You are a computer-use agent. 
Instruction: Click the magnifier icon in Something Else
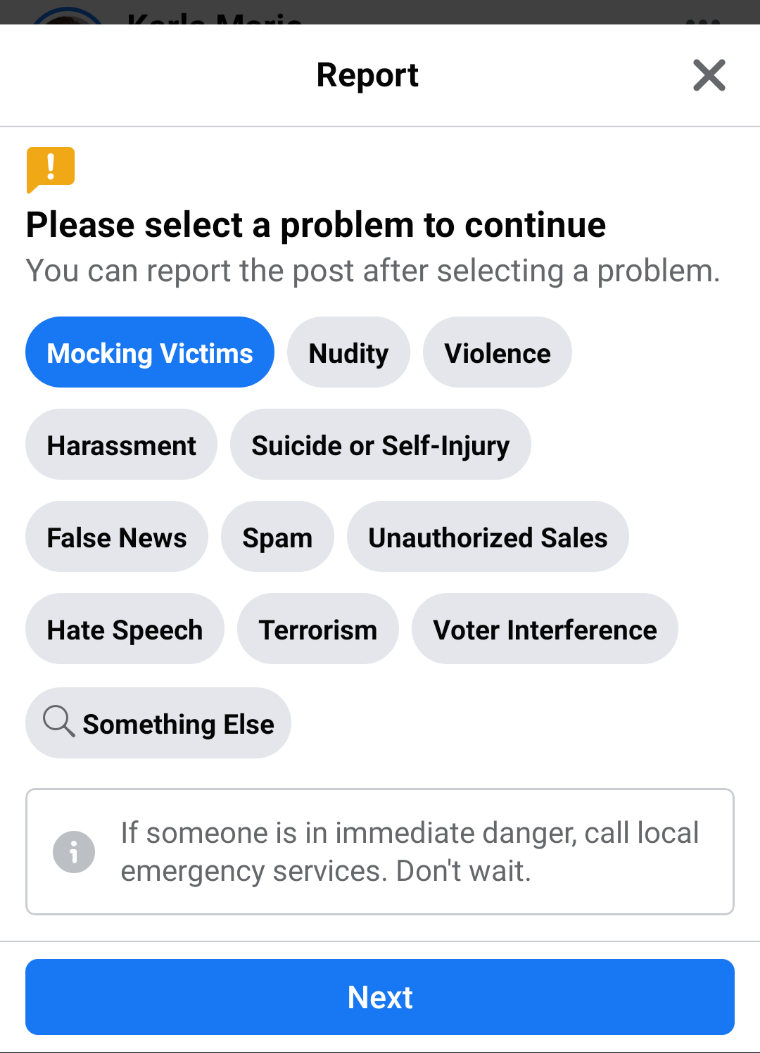(x=58, y=722)
